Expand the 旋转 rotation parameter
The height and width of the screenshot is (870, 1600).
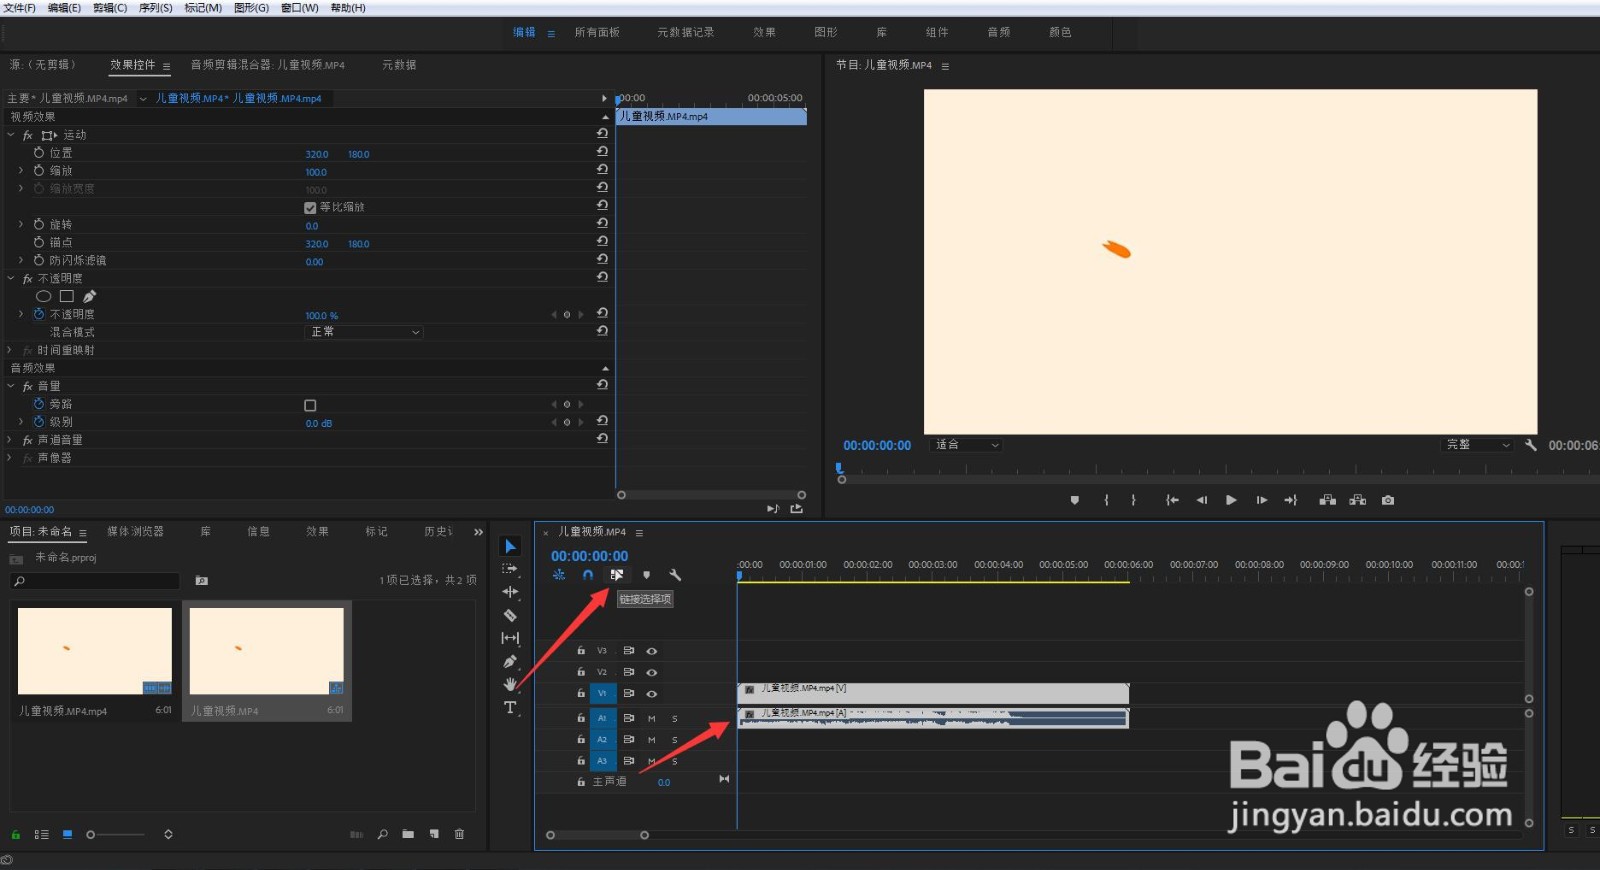pos(21,225)
